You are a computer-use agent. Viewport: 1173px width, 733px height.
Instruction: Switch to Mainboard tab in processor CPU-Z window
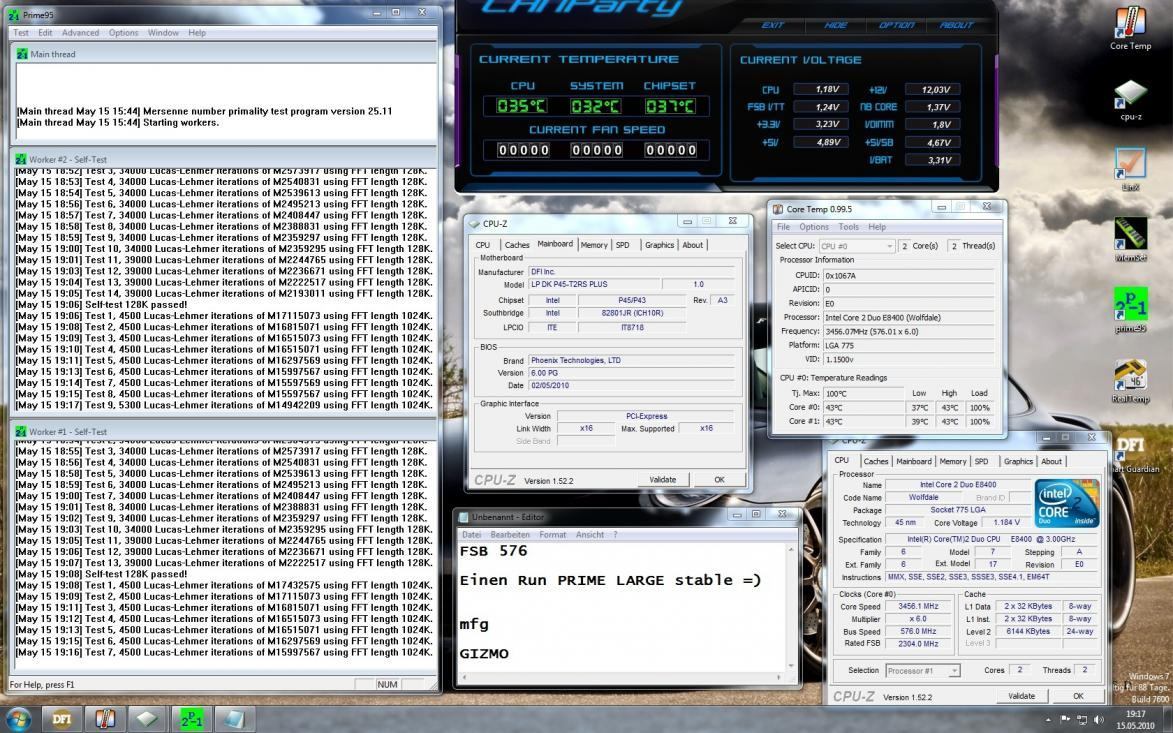pos(913,461)
